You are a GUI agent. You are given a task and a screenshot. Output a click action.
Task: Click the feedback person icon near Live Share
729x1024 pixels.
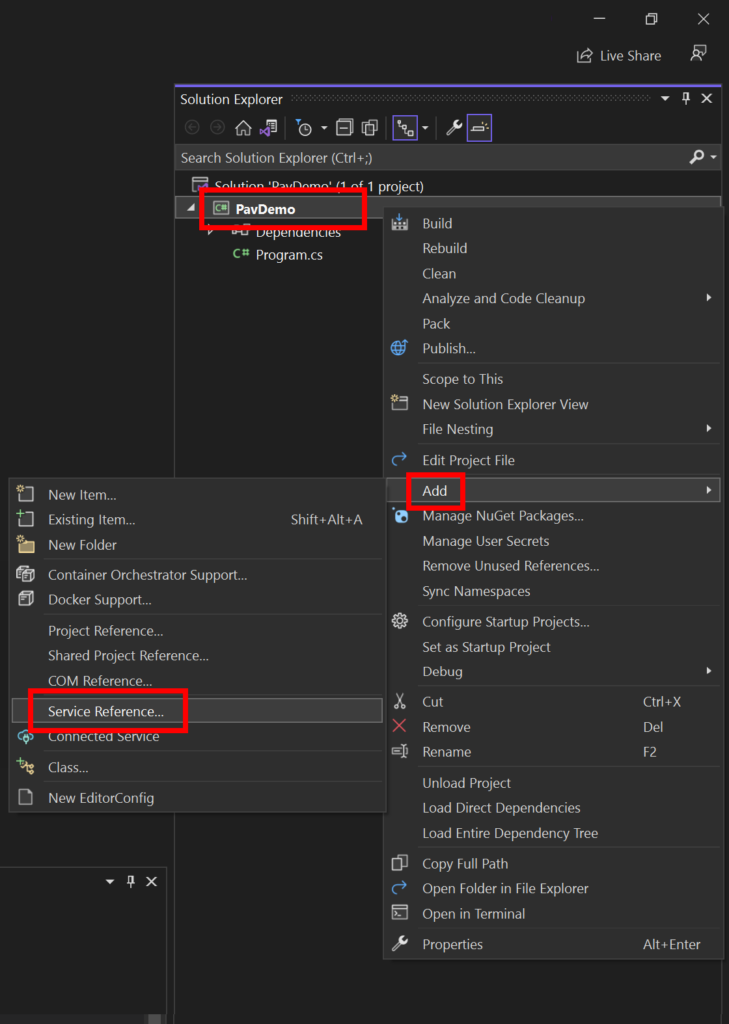pos(698,55)
